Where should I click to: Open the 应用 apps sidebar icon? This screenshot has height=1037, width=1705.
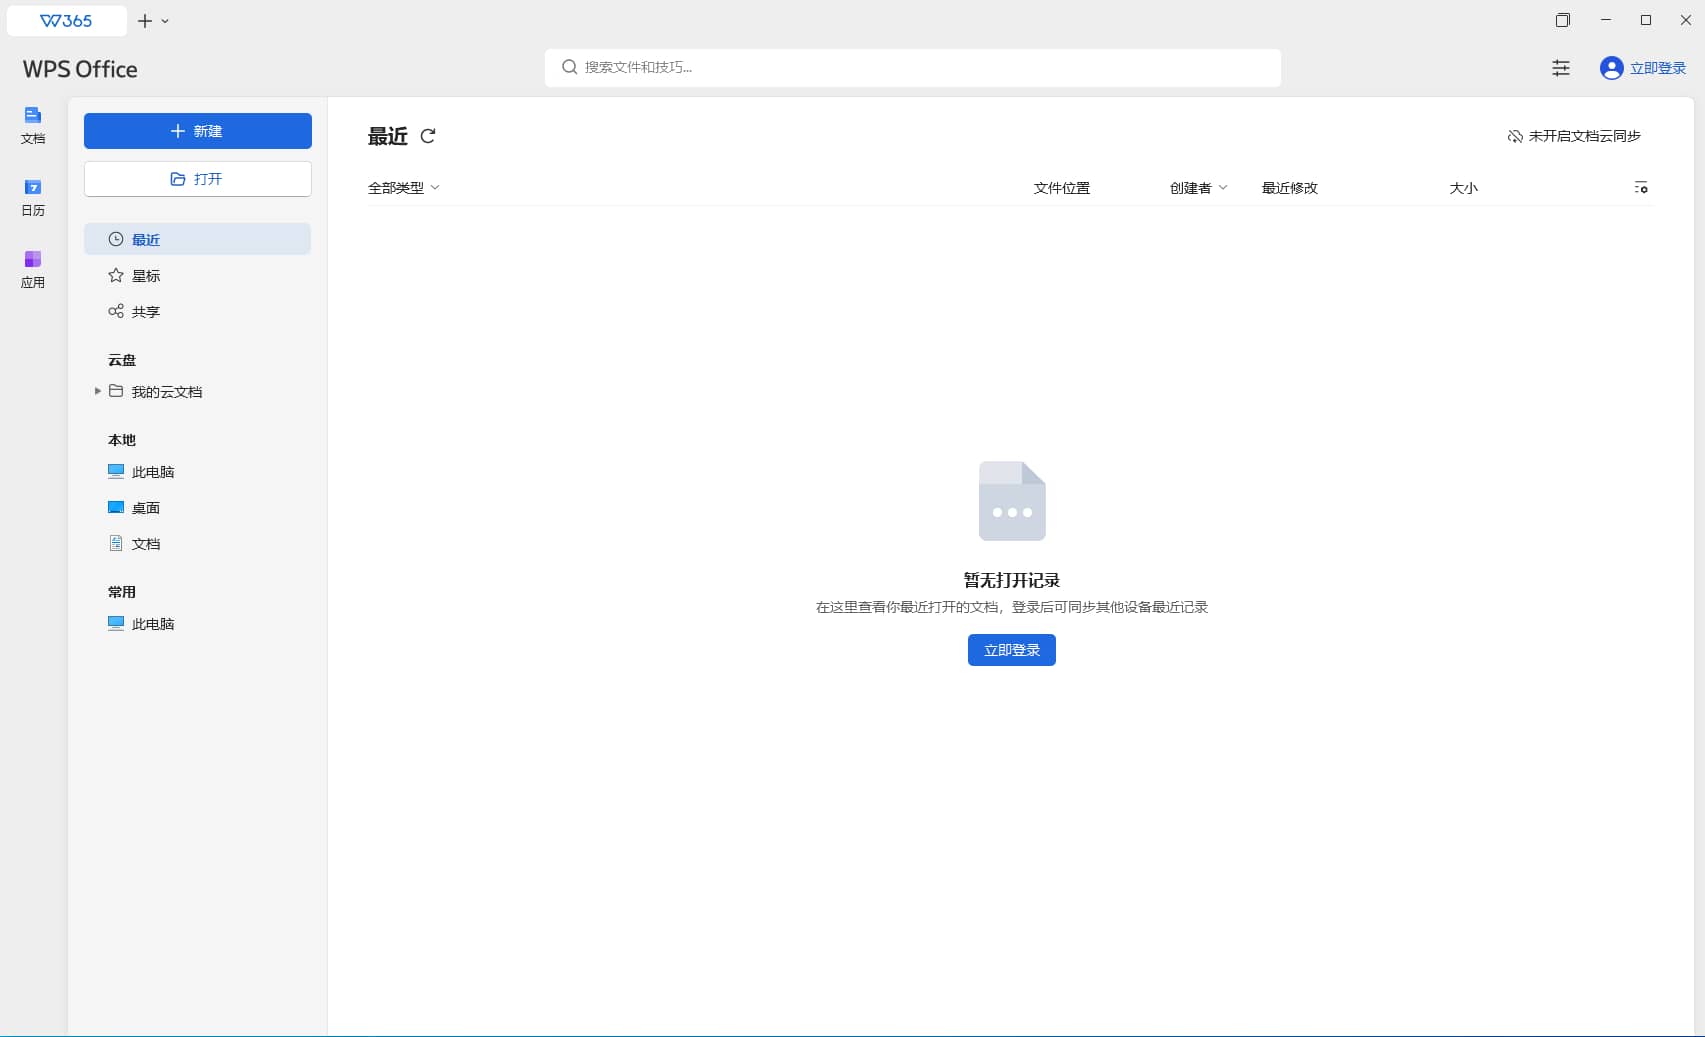(32, 268)
